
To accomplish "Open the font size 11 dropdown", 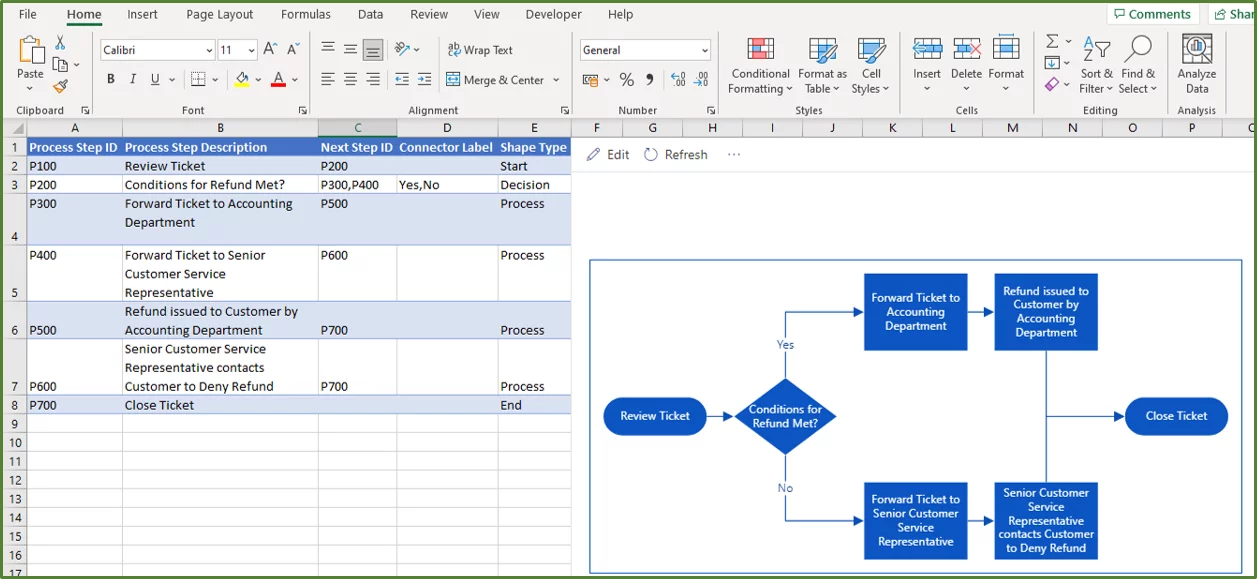I will click(252, 50).
